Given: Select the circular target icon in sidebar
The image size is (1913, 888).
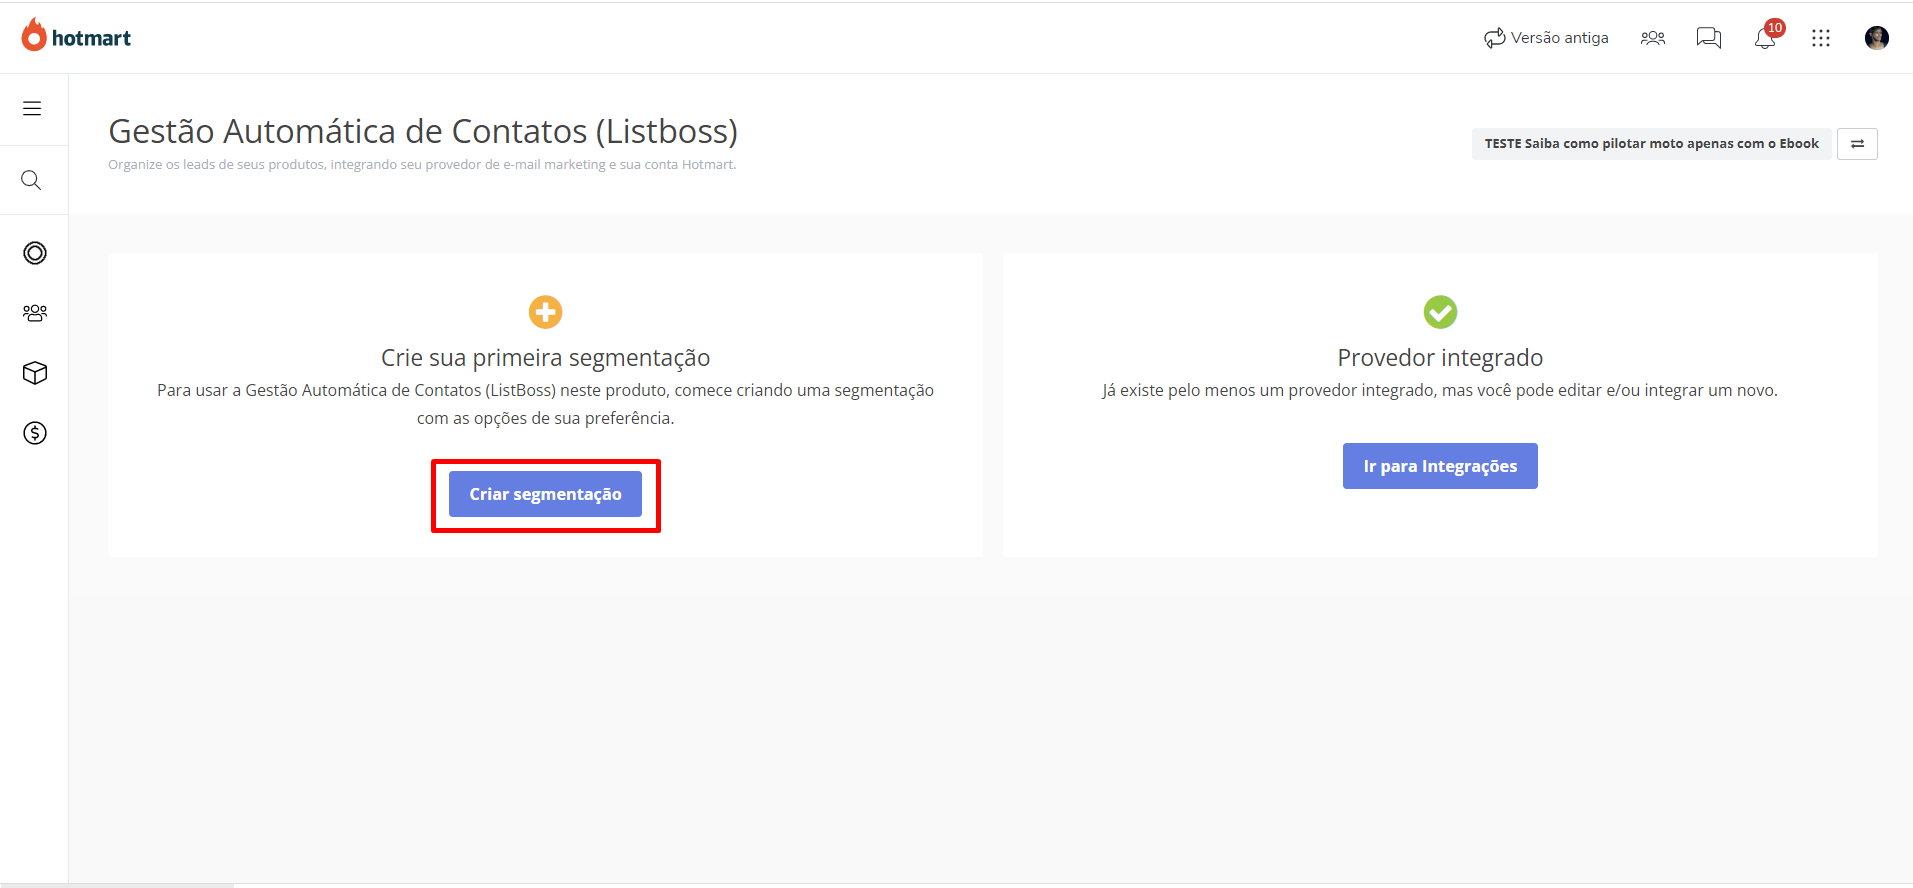Looking at the screenshot, I should pyautogui.click(x=35, y=253).
